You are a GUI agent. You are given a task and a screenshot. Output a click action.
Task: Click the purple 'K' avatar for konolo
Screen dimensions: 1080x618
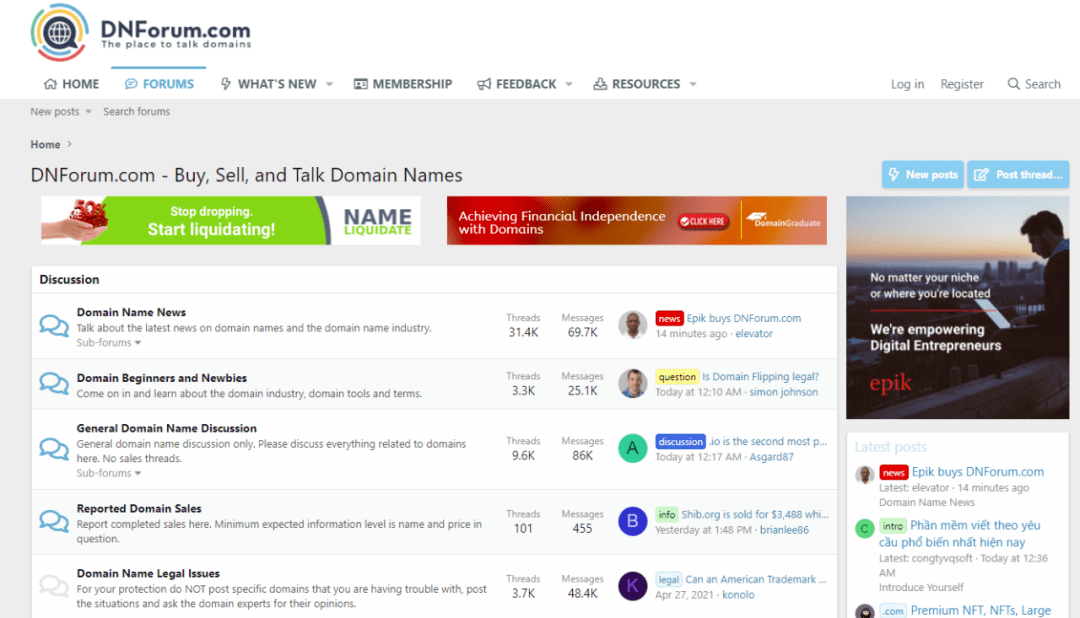(x=632, y=586)
